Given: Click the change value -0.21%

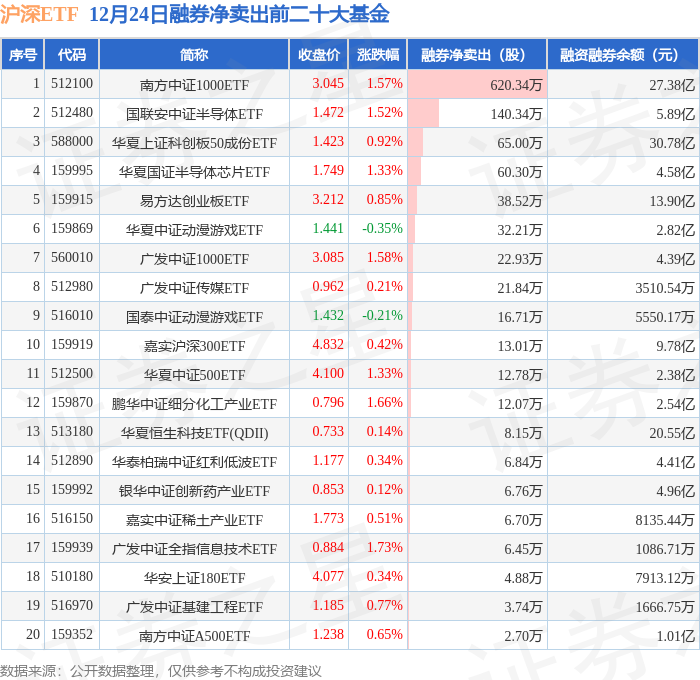Looking at the screenshot, I should point(382,316).
